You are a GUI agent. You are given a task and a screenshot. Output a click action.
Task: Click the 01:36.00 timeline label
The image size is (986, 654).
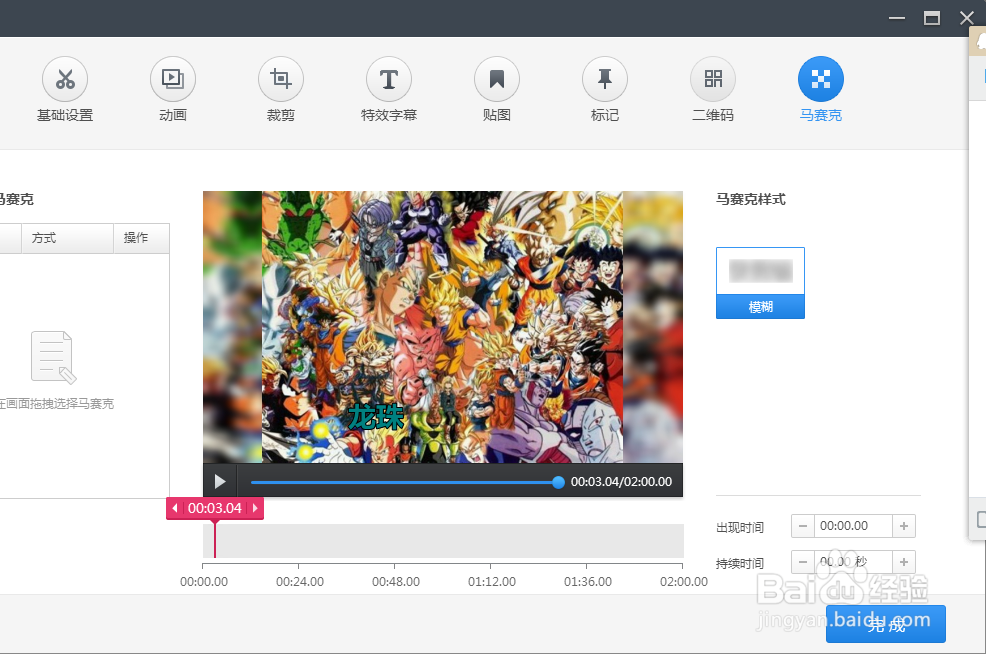588,582
